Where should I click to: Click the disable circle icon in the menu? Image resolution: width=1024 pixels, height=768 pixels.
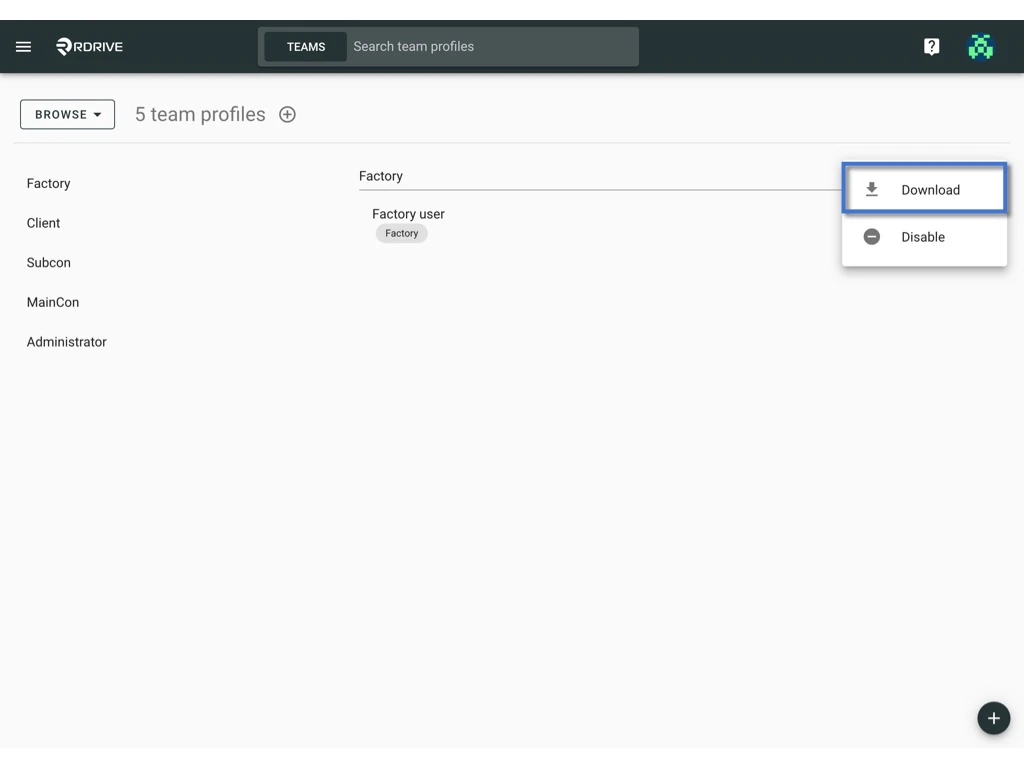871,237
